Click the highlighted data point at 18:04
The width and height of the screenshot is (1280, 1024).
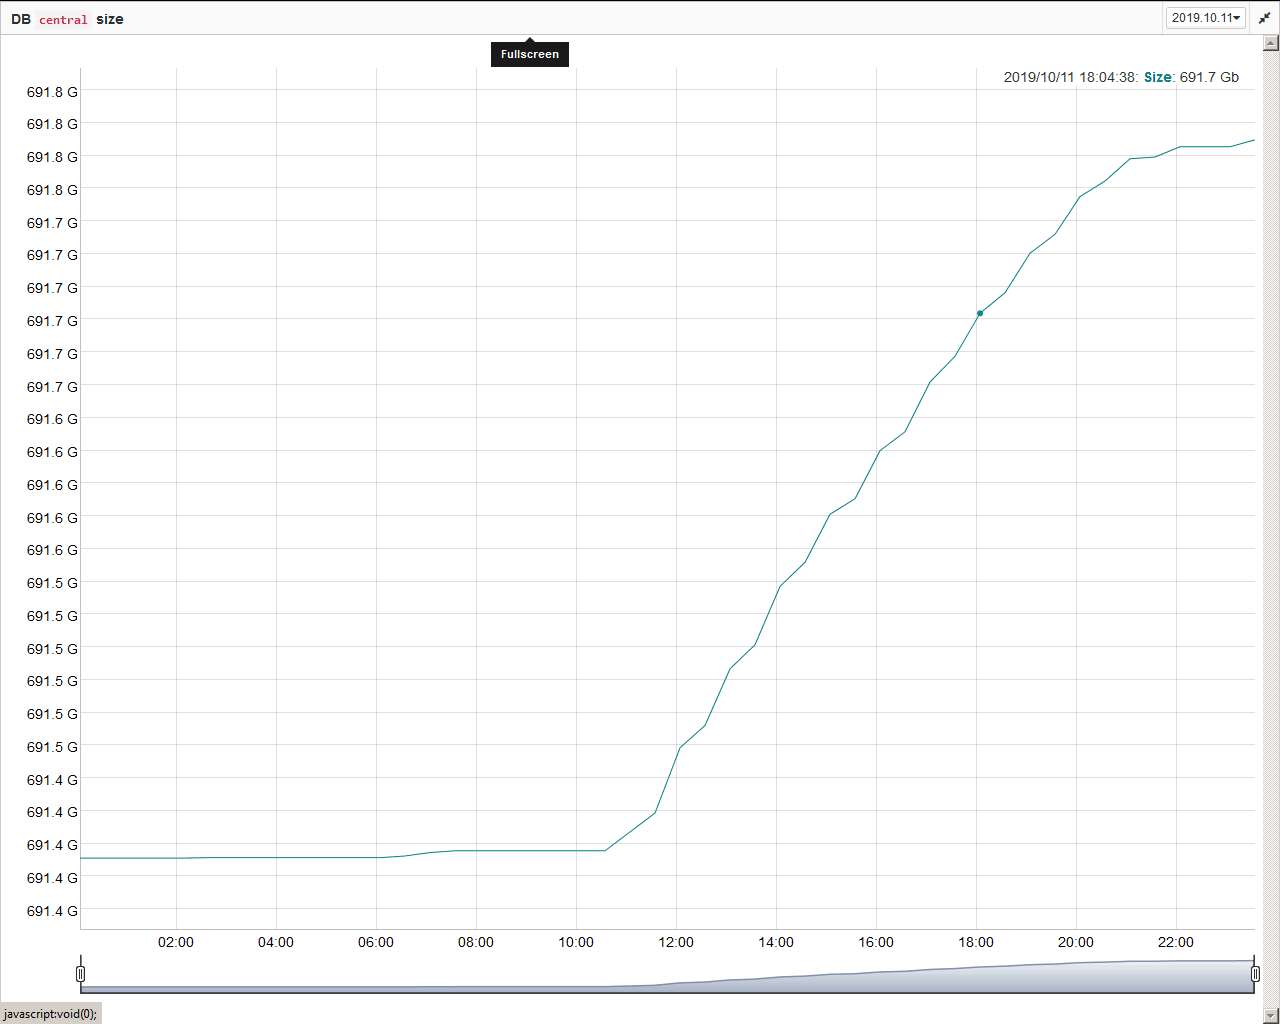pyautogui.click(x=980, y=314)
